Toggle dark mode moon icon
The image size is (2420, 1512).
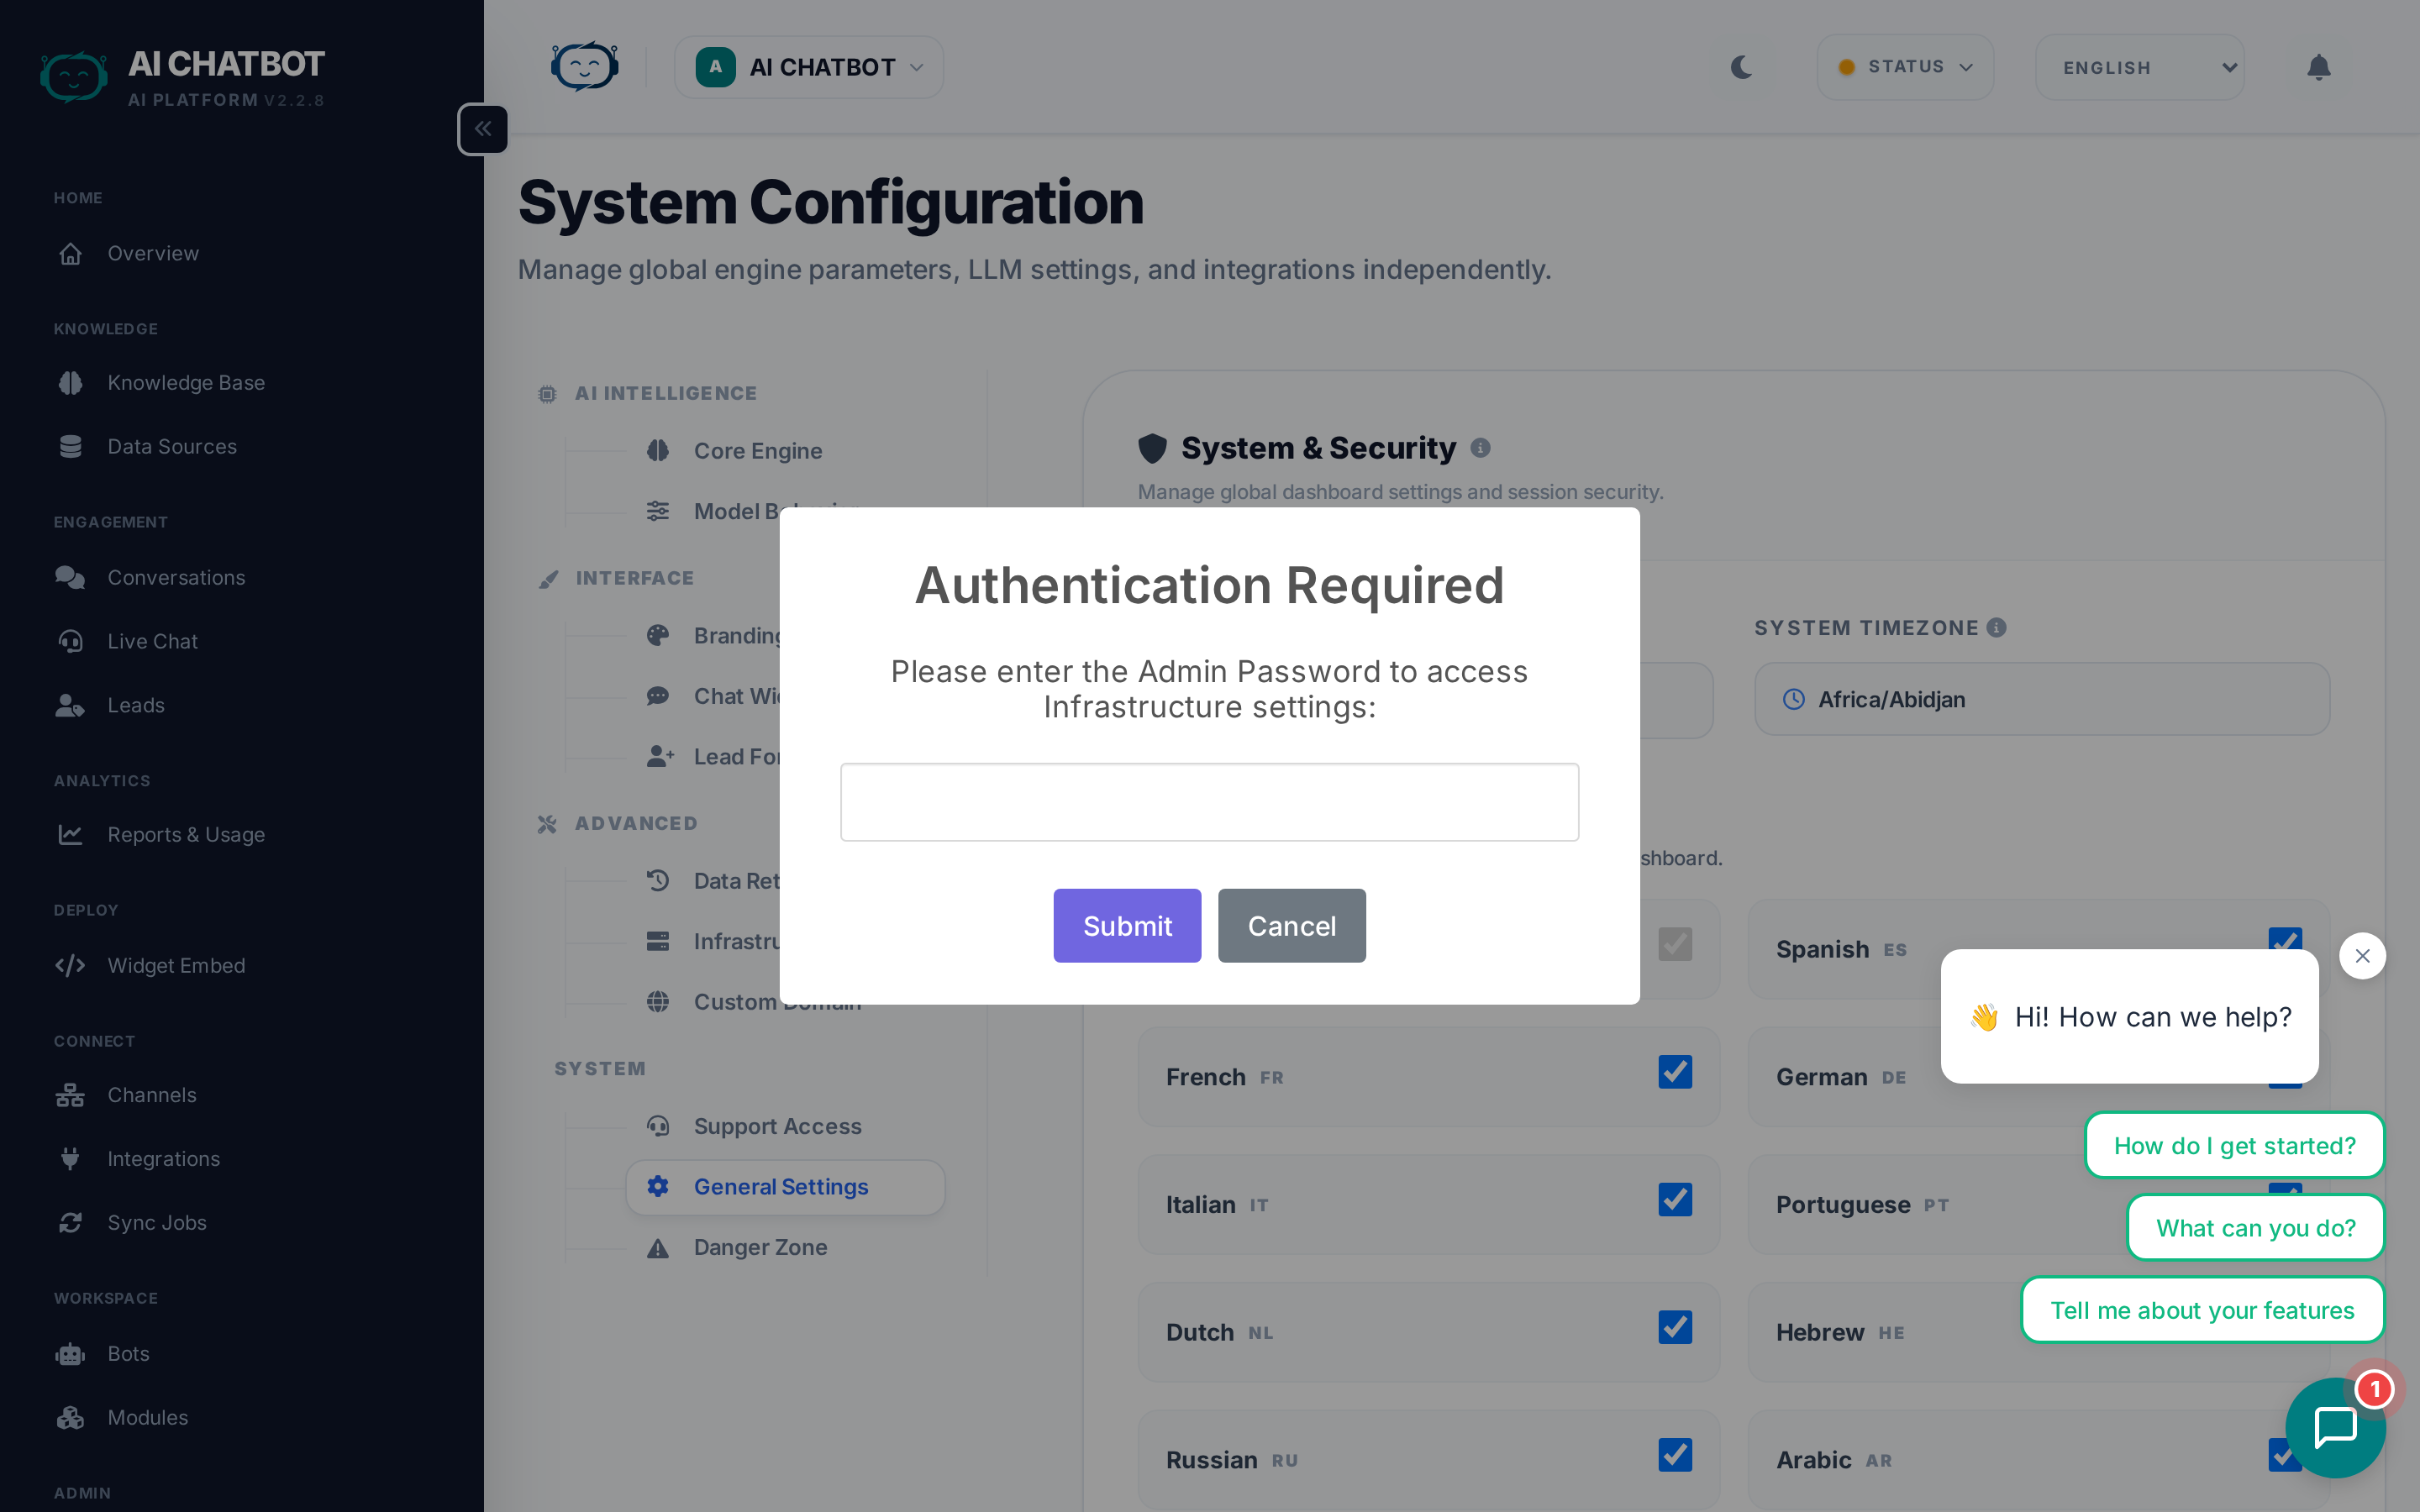tap(1741, 67)
